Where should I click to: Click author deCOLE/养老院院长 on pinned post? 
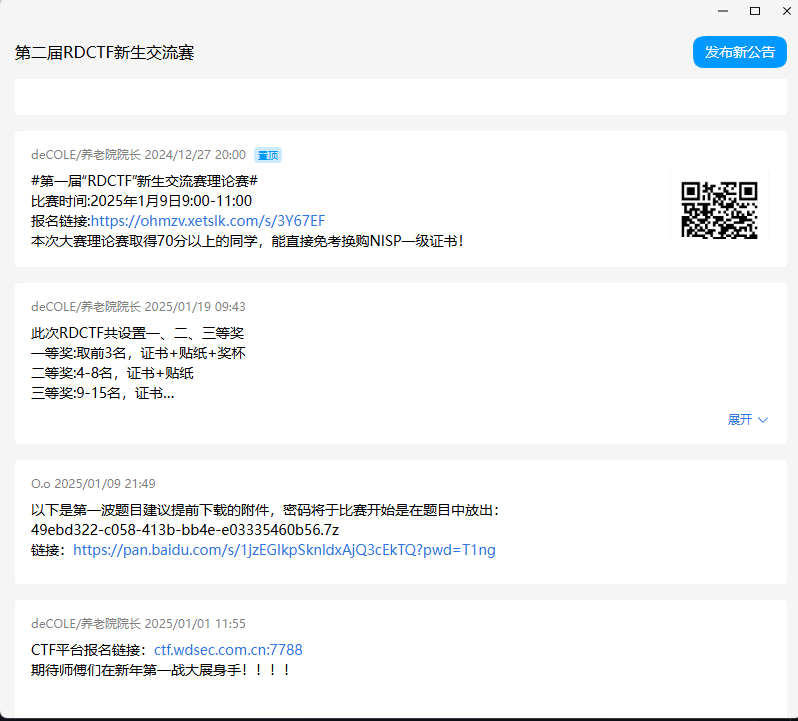(86, 155)
